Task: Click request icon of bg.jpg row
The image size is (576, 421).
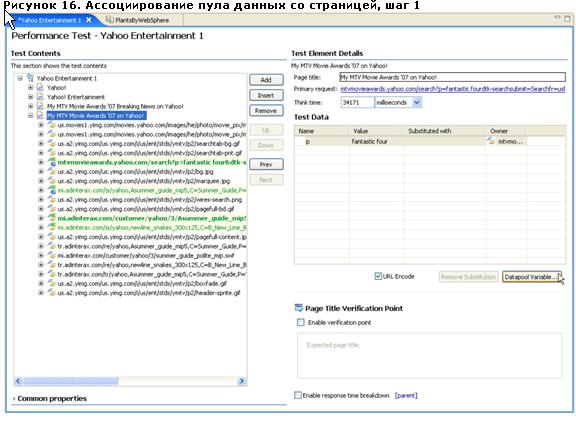Action: pyautogui.click(x=52, y=172)
